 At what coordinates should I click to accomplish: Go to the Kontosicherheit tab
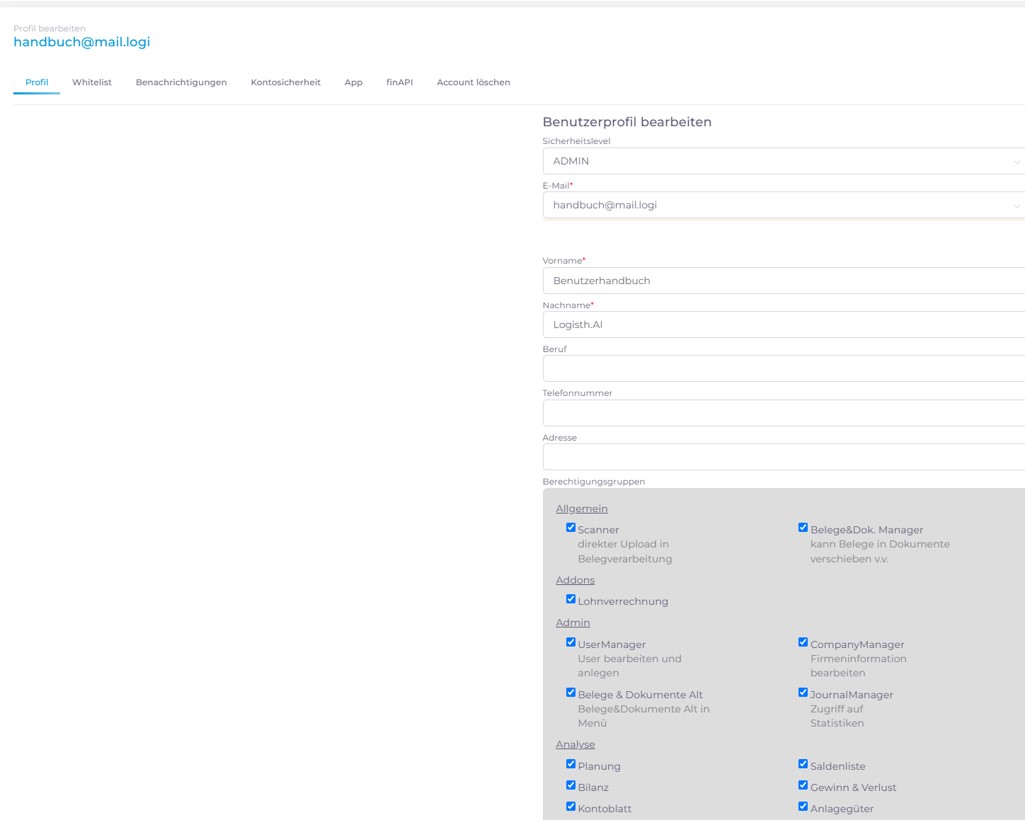(x=286, y=83)
